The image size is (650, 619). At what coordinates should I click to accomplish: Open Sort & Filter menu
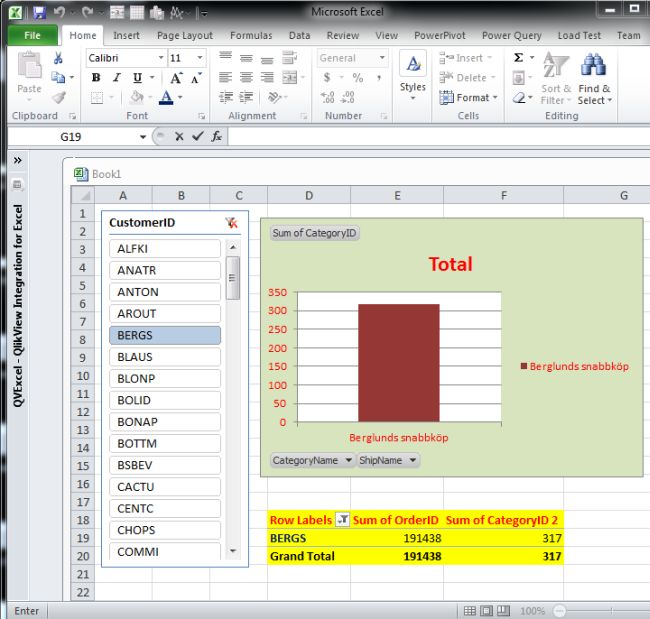click(556, 79)
